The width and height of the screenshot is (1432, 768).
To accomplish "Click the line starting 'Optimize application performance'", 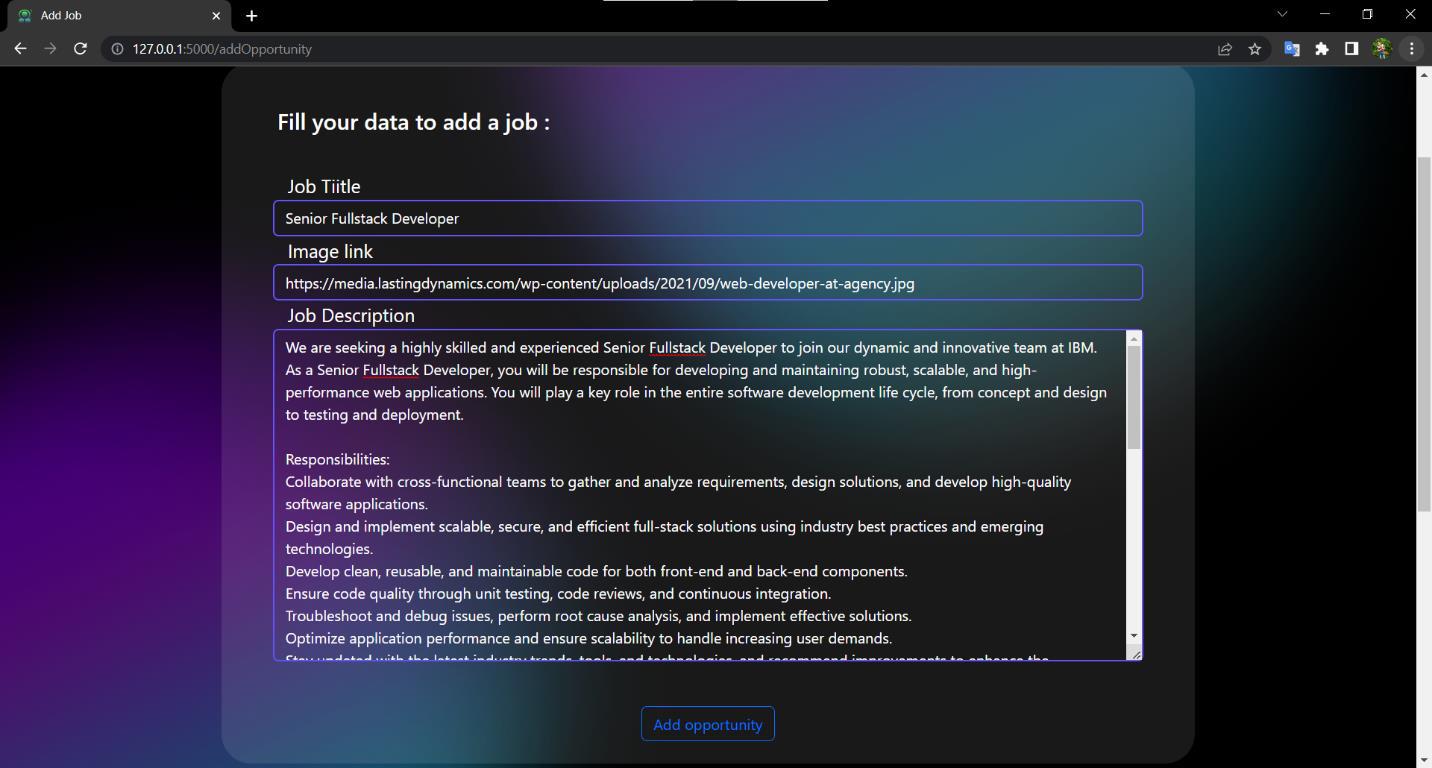I will pos(588,638).
